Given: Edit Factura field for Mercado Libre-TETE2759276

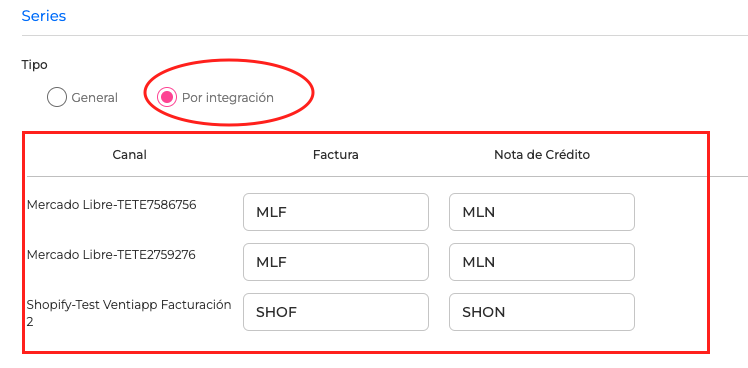Looking at the screenshot, I should pyautogui.click(x=336, y=262).
